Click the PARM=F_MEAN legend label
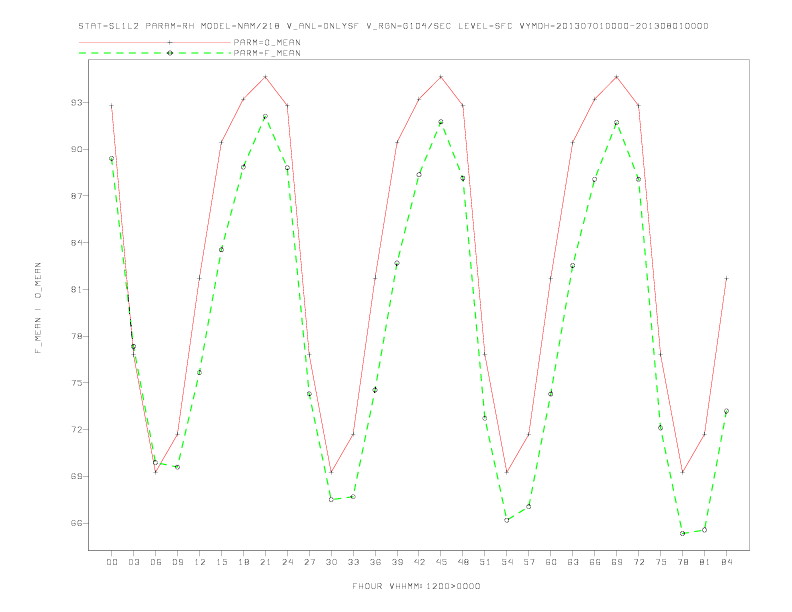The height and width of the screenshot is (612, 792). [267, 53]
